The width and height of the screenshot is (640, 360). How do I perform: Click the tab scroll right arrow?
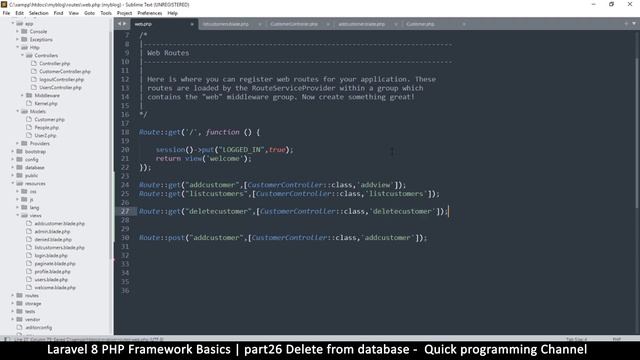(124, 24)
